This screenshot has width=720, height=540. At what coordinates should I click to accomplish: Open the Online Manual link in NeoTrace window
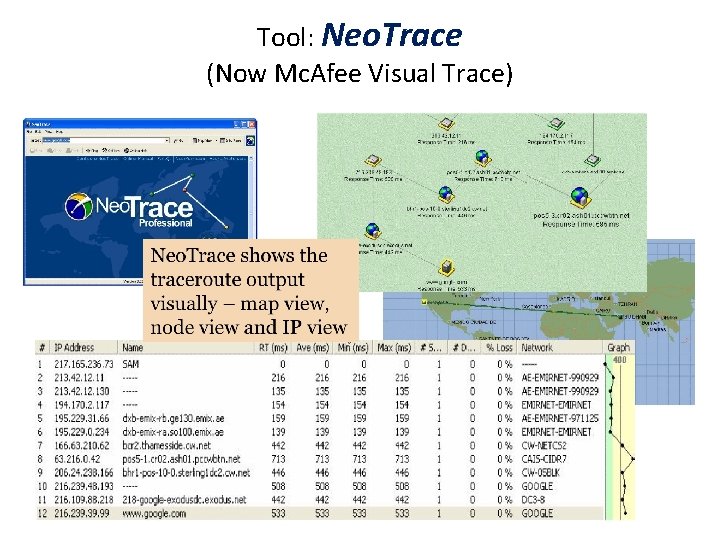(139, 159)
